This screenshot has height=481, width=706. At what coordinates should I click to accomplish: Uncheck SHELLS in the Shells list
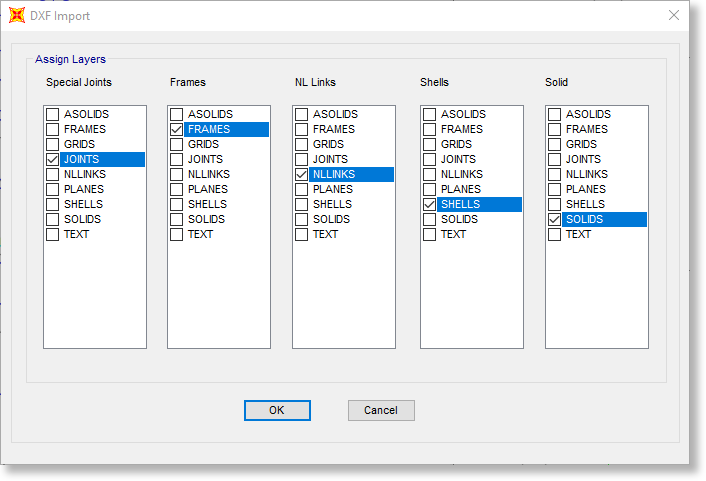pos(430,205)
